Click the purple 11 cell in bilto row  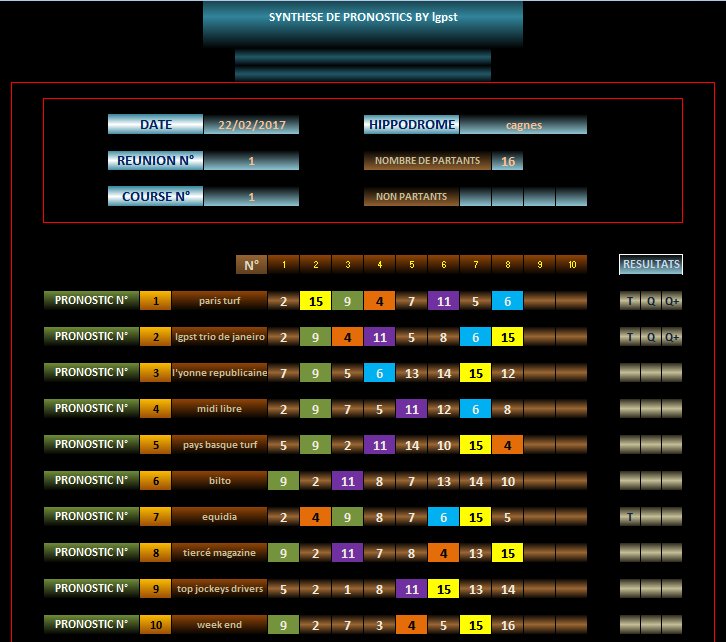tap(347, 481)
